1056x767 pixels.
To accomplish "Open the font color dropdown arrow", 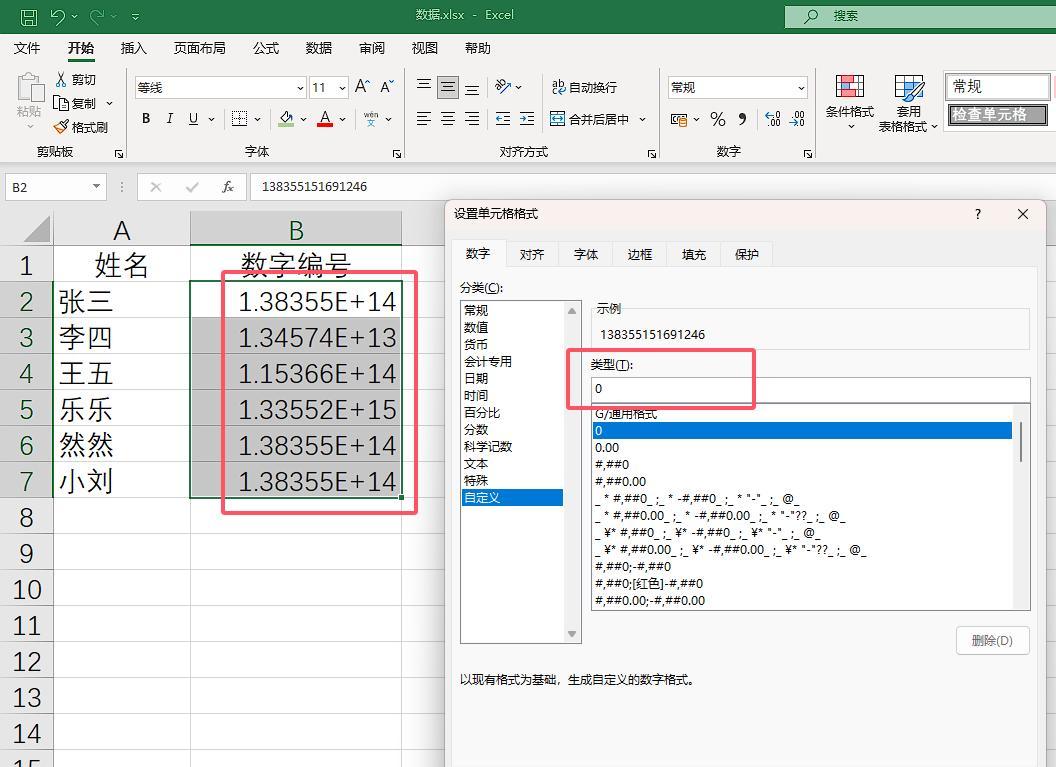I will [x=343, y=119].
